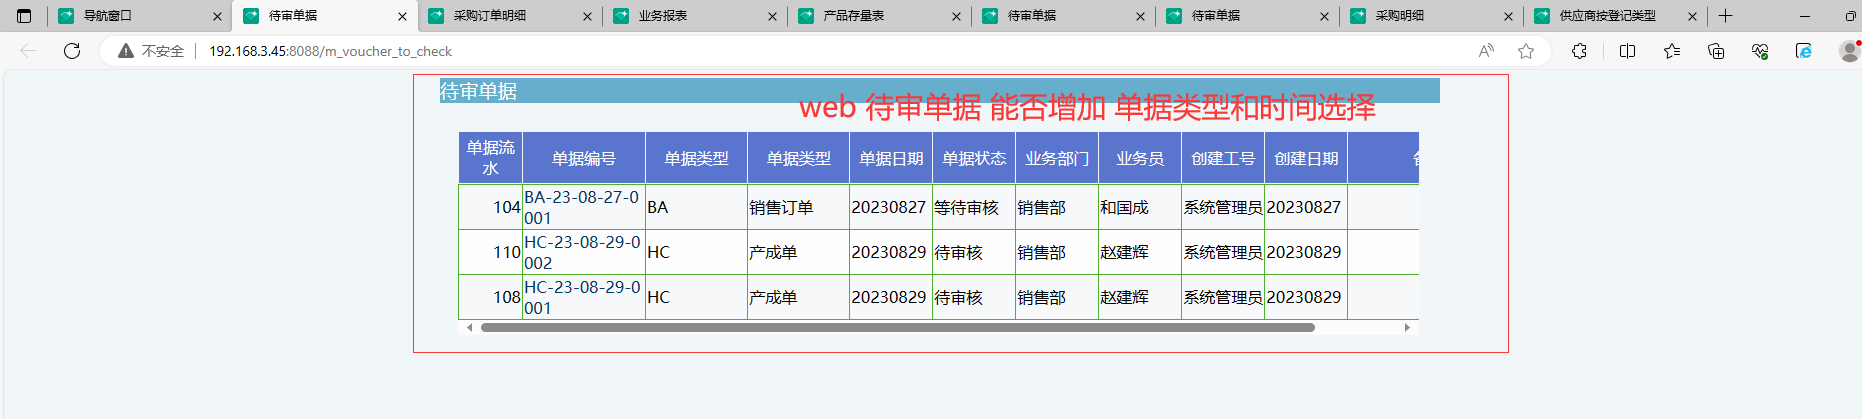
Task: Click the browser refresh button
Action: 72,51
